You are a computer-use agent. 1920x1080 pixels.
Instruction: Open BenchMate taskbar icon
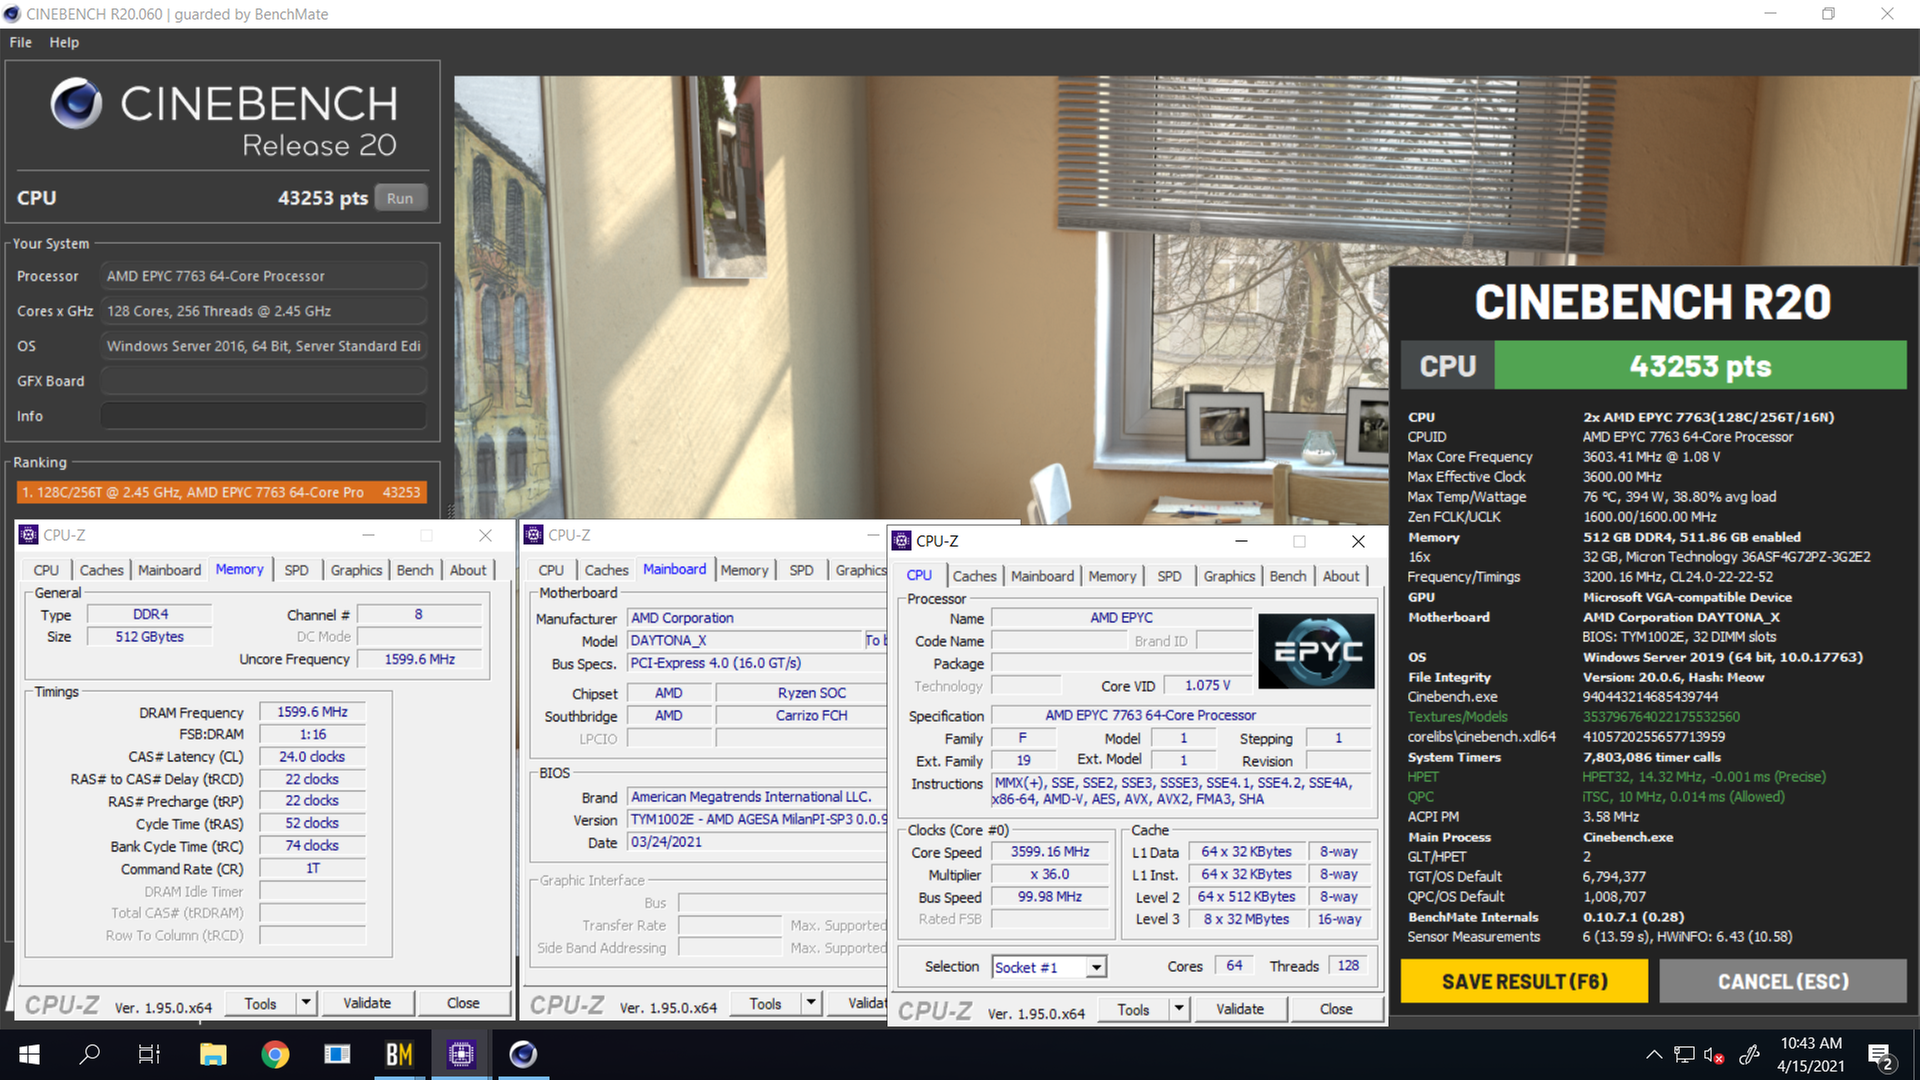399,1054
